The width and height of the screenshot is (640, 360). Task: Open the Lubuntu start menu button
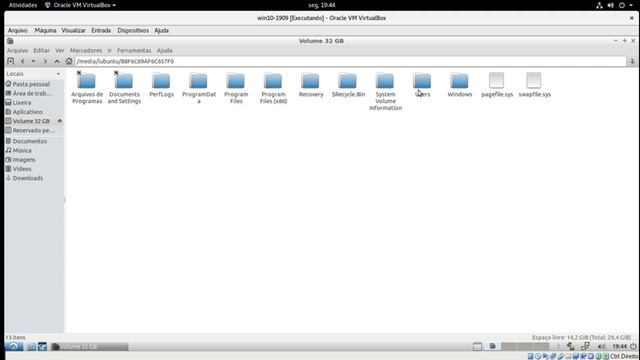[x=13, y=347]
